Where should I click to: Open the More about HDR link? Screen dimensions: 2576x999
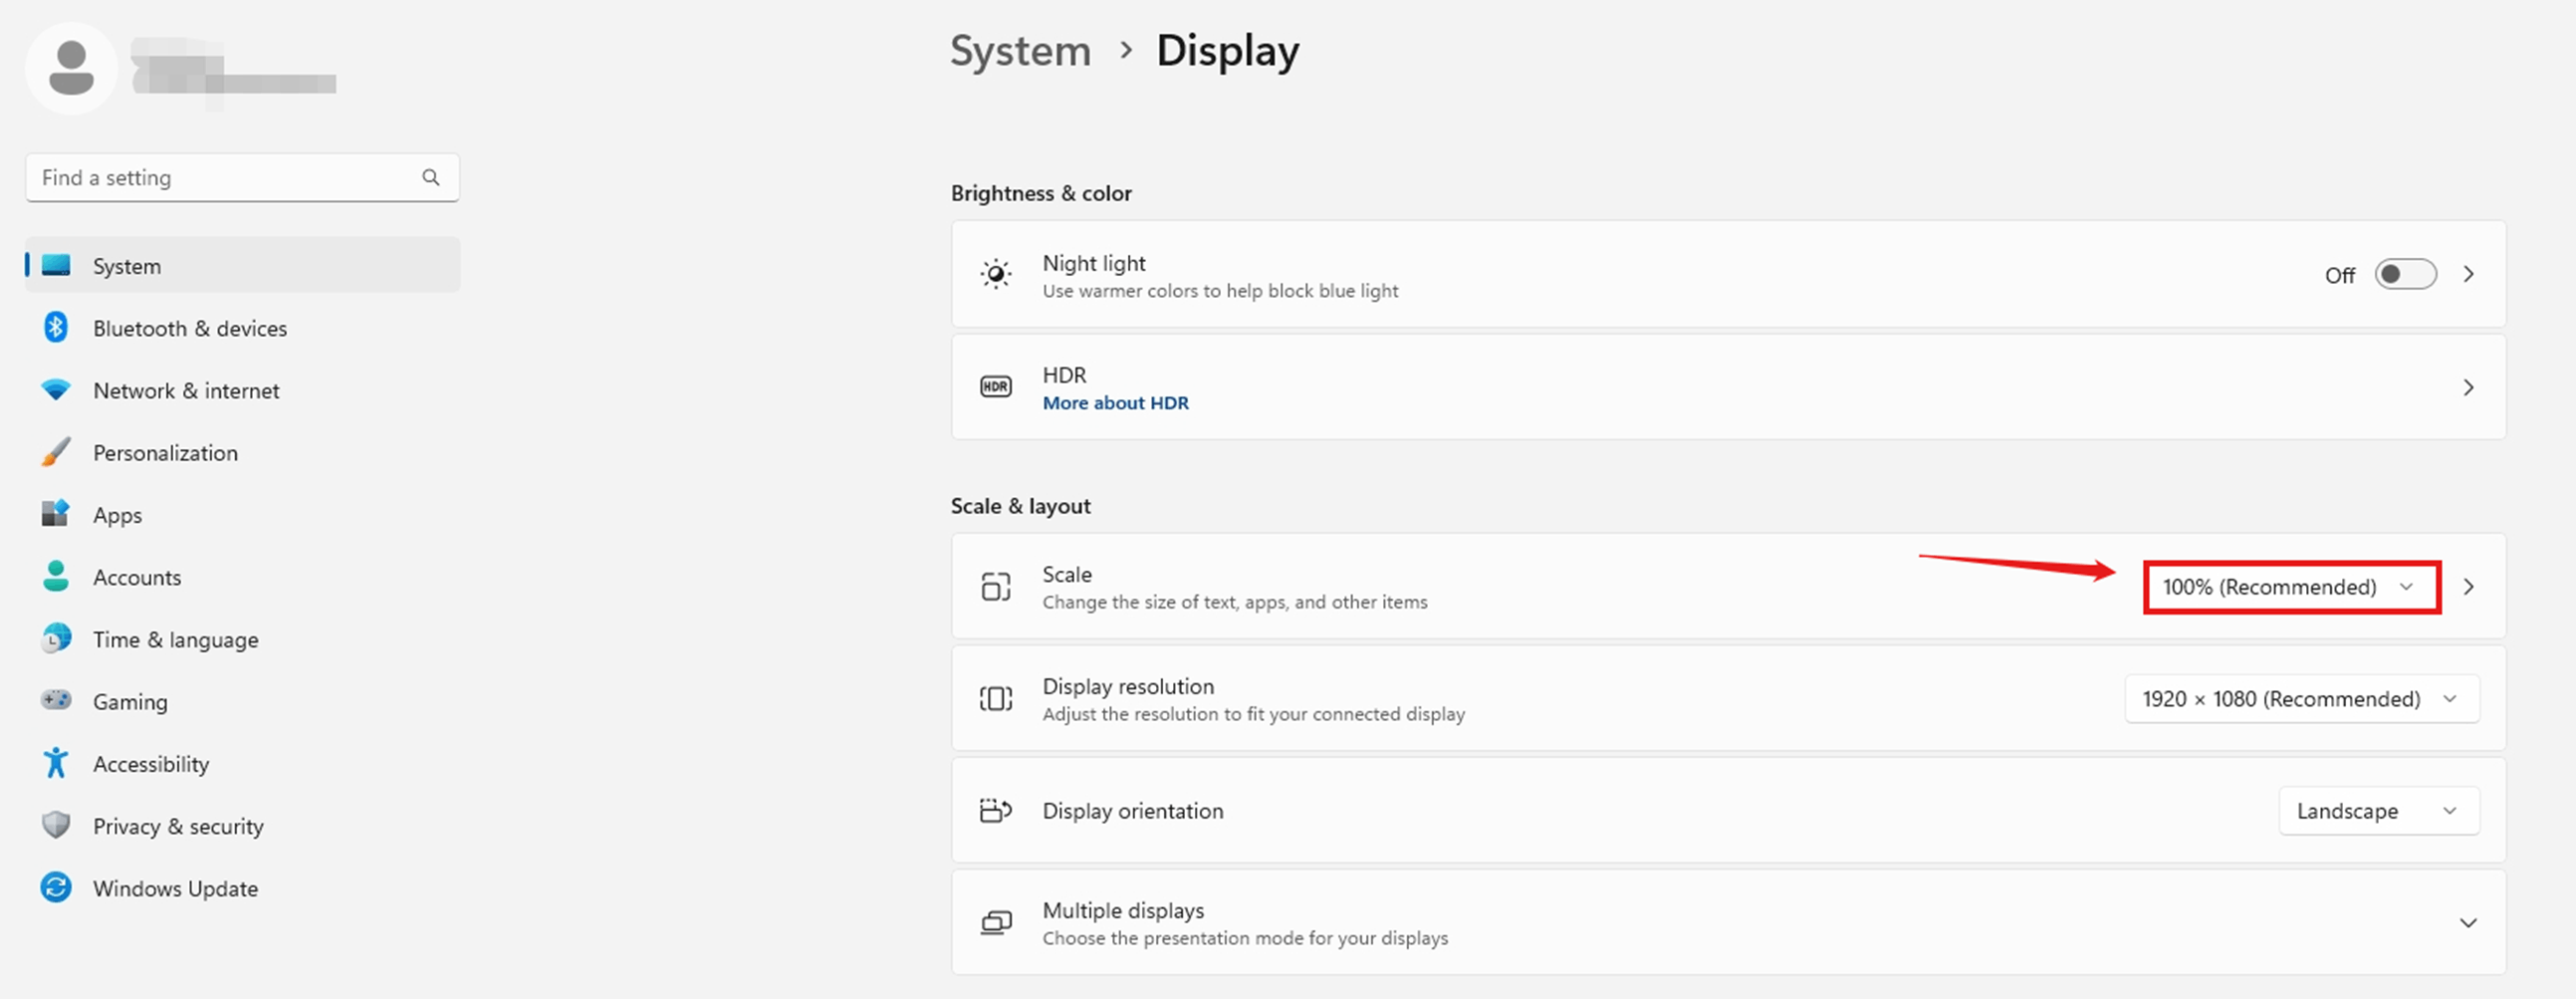[x=1115, y=403]
